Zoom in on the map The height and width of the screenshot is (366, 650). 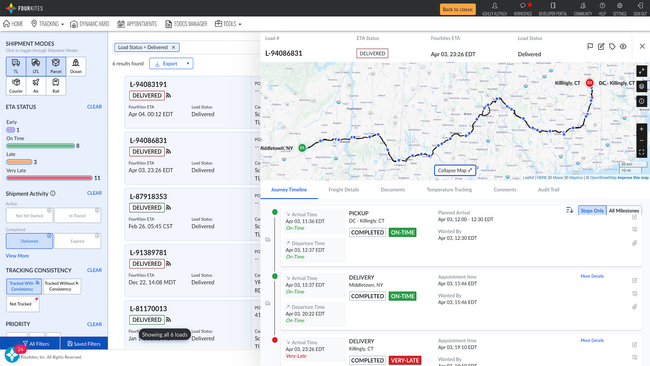(641, 129)
